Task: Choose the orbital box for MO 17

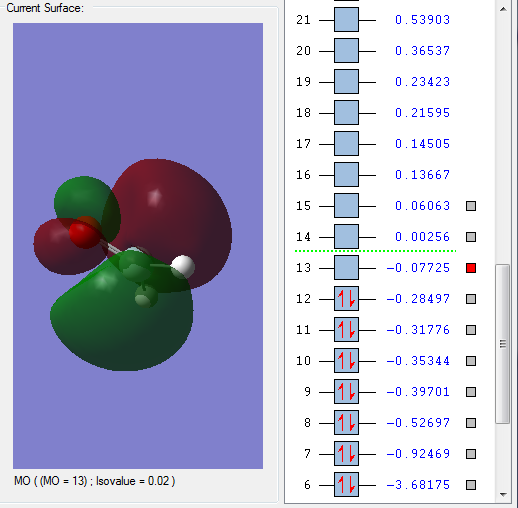Action: coord(346,144)
